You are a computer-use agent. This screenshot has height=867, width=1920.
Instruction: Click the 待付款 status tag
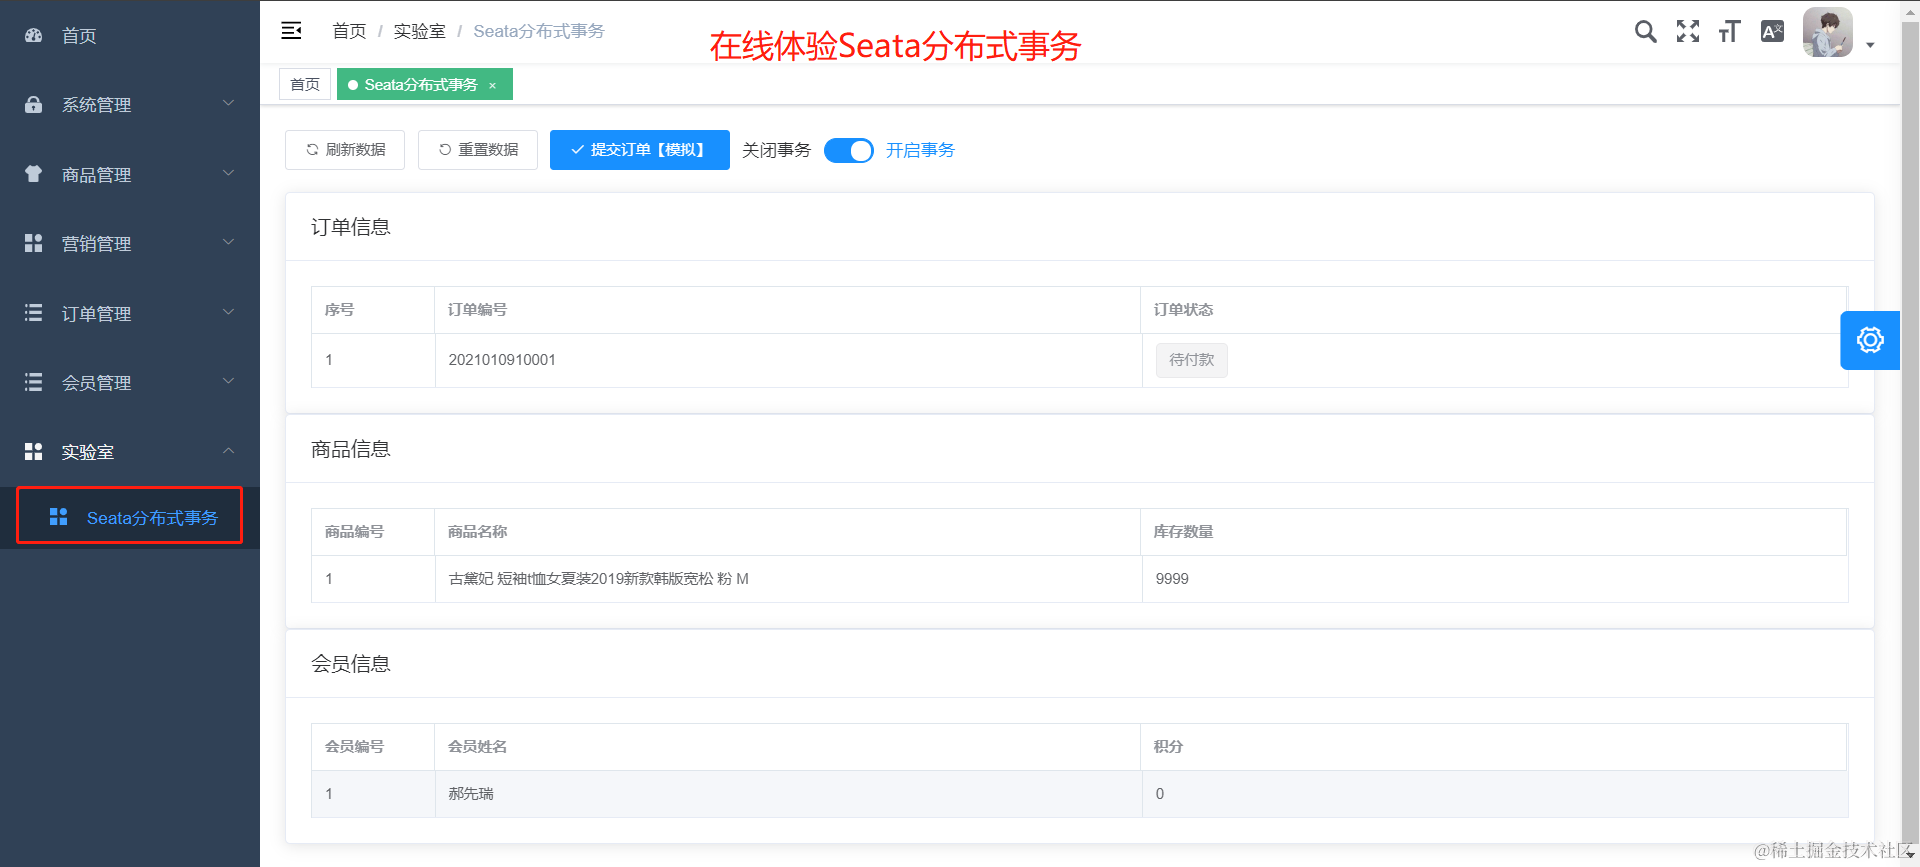click(1192, 360)
